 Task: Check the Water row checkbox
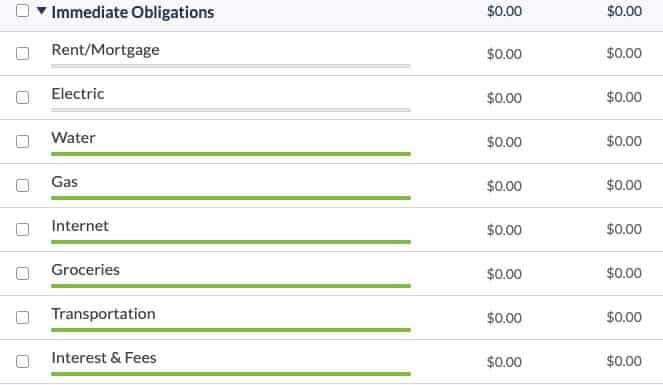click(22, 142)
